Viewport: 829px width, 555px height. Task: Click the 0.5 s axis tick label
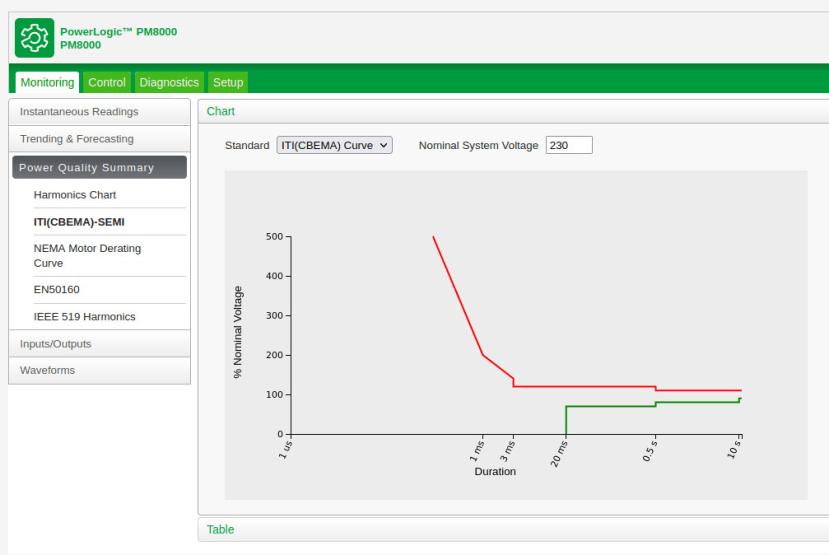[x=650, y=451]
